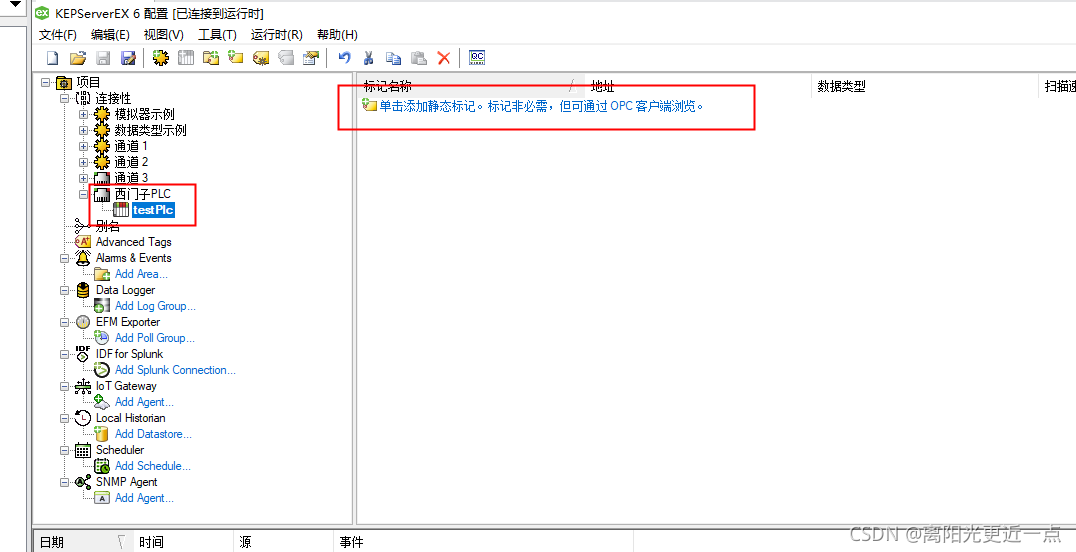1076x552 pixels.
Task: Click the New Tag toolbar icon
Action: click(x=236, y=58)
